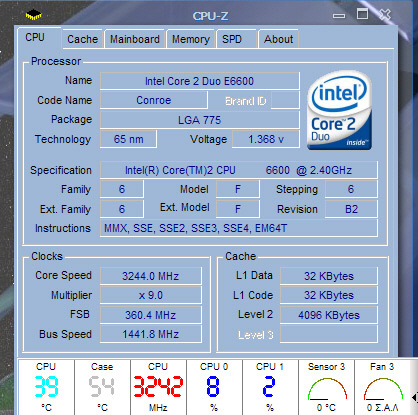
Task: Click the small arrow beside Fan 3
Action: click(x=415, y=397)
